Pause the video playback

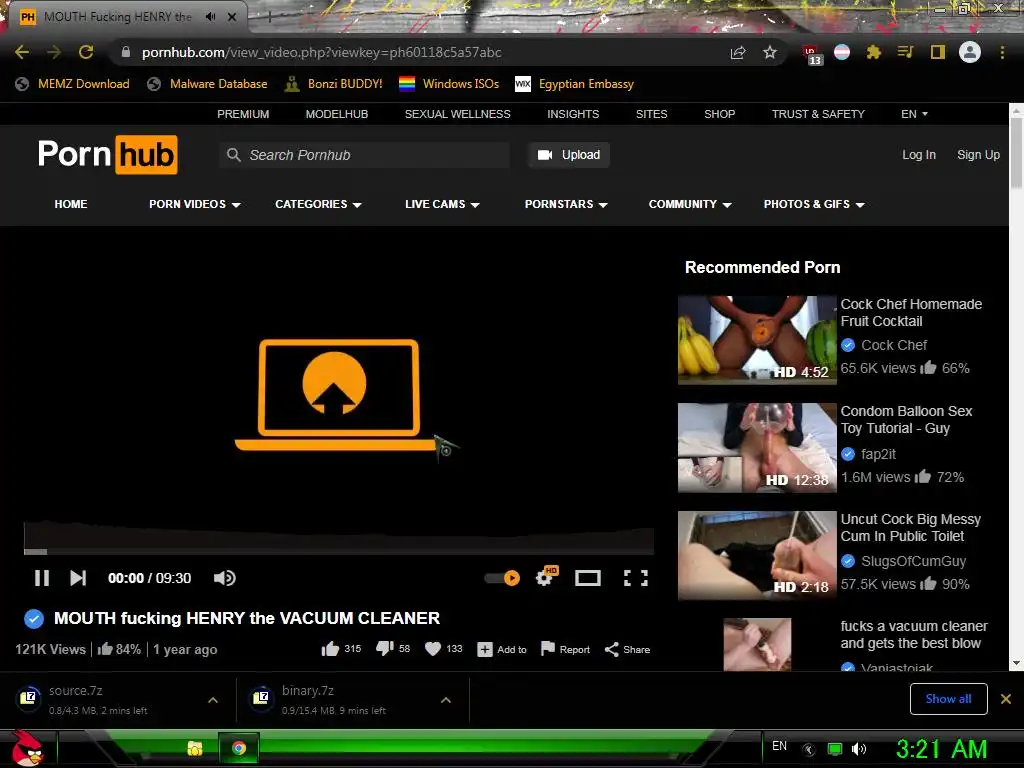tap(42, 578)
